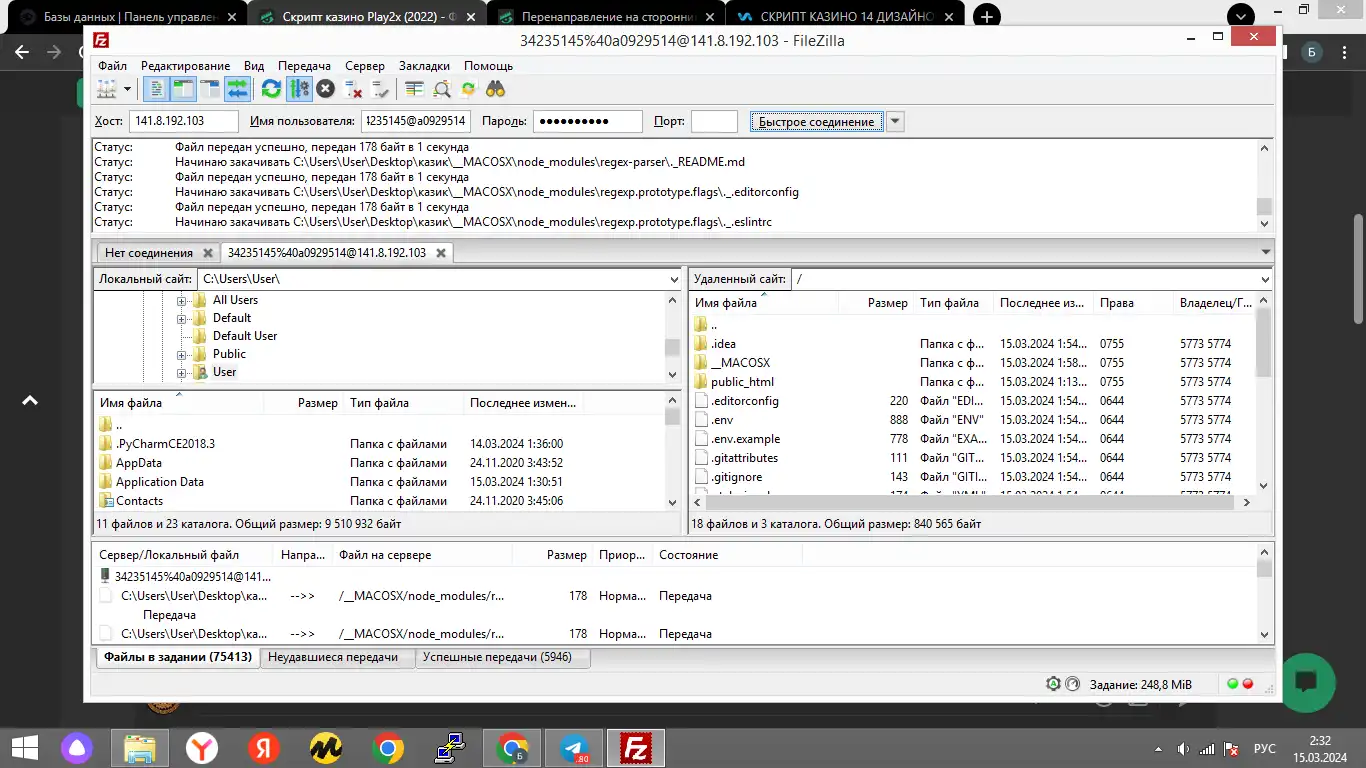This screenshot has width=1366, height=768.
Task: Click the Порт input field
Action: (x=714, y=121)
